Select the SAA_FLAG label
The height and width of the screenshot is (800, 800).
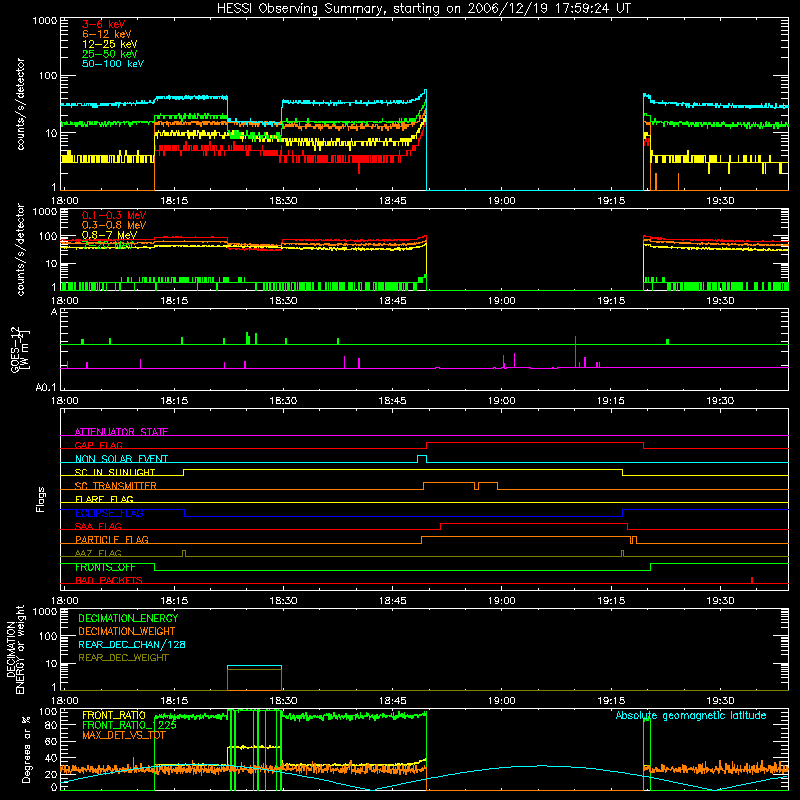(x=98, y=526)
